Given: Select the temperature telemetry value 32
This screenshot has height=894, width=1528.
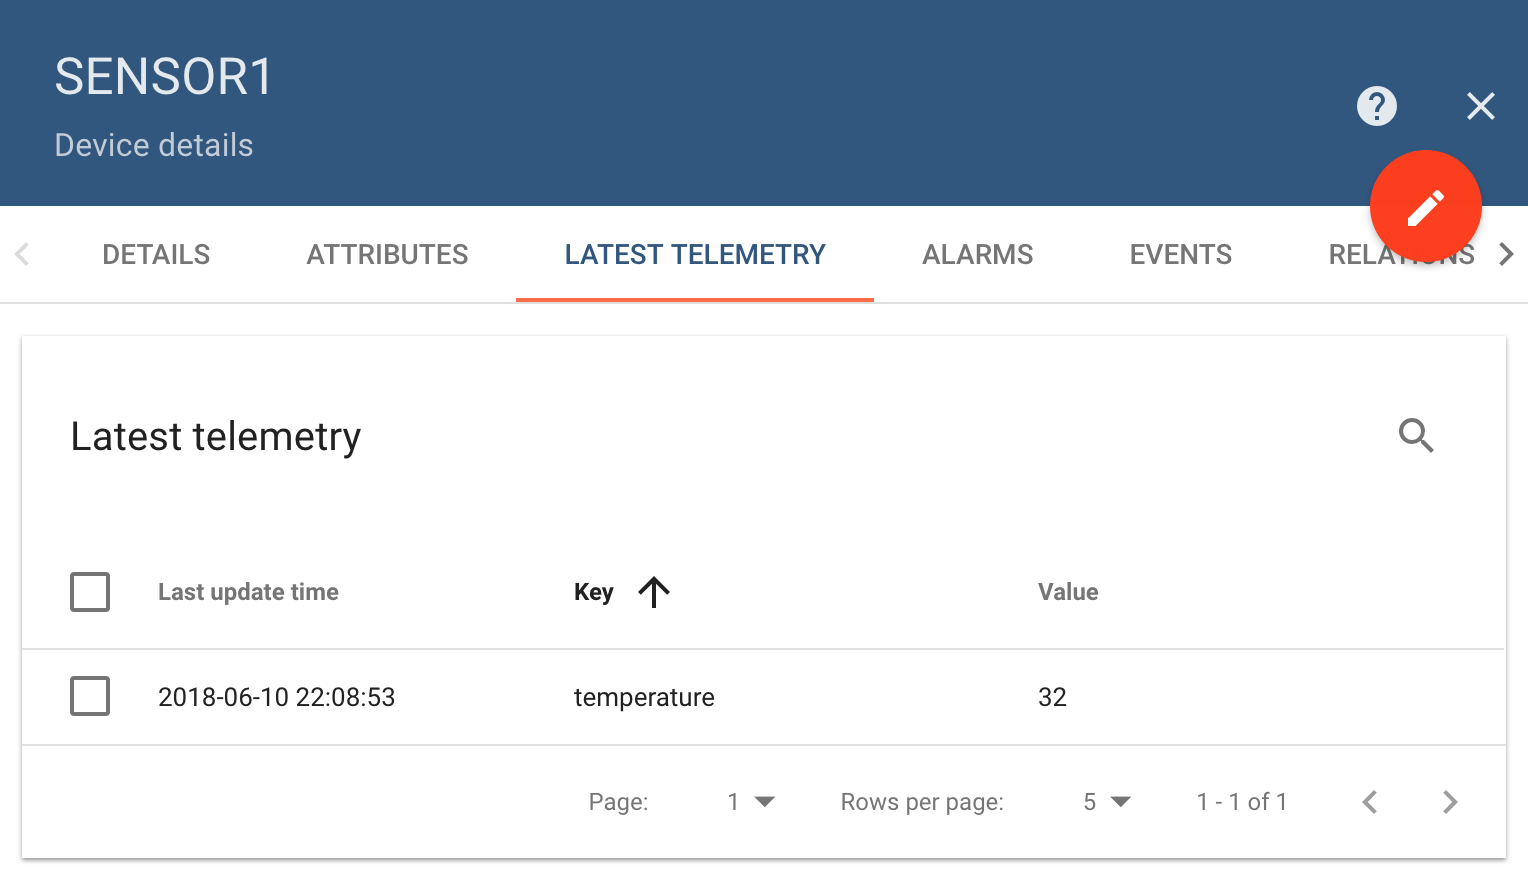Looking at the screenshot, I should (1052, 697).
